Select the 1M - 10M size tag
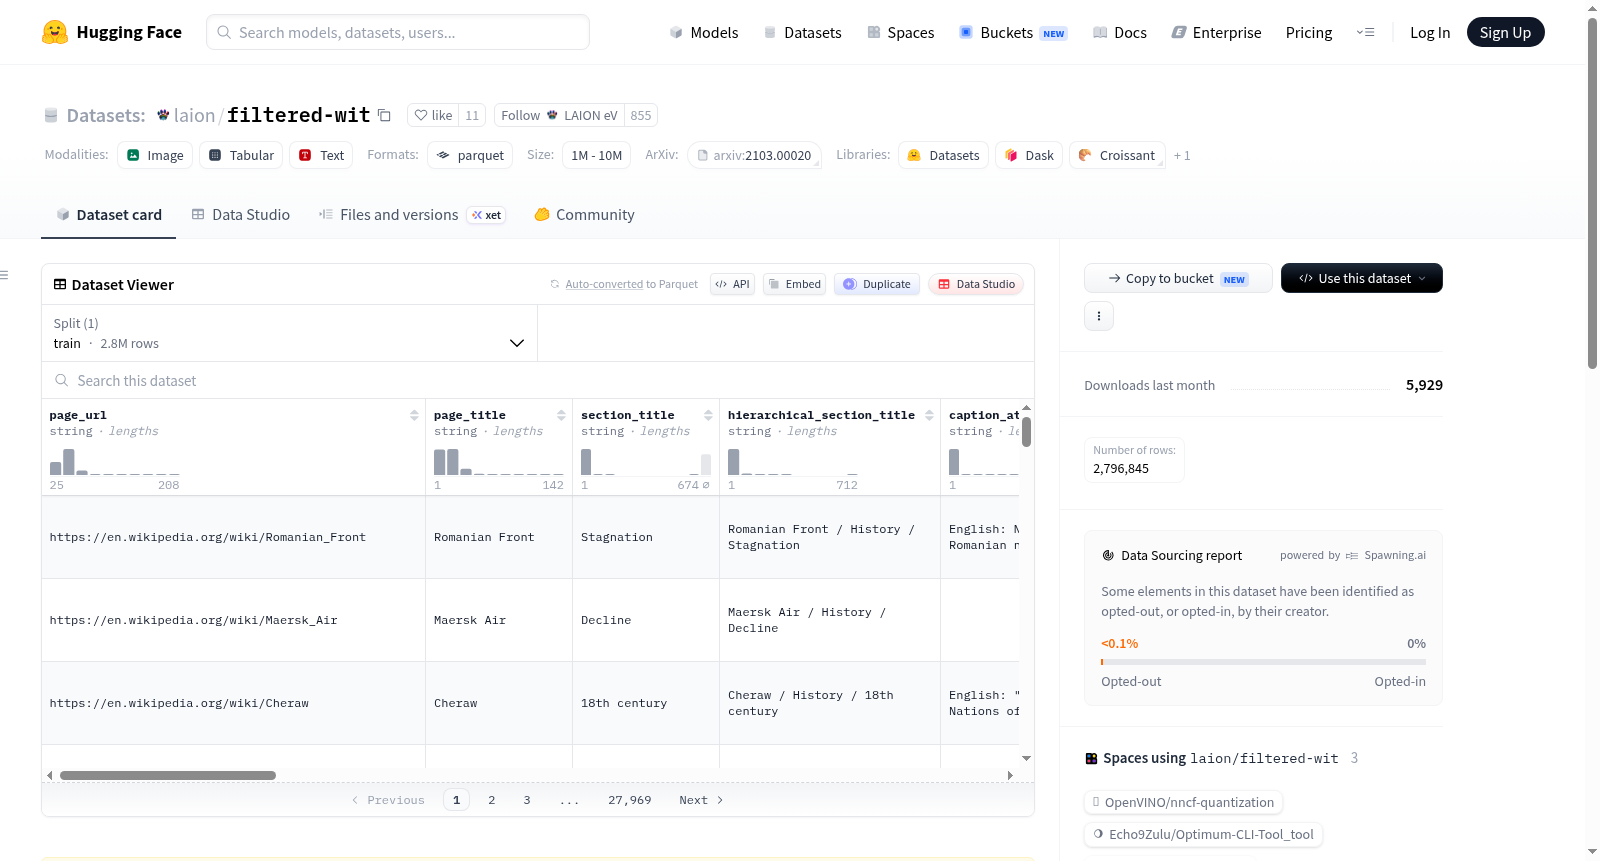 click(x=596, y=155)
